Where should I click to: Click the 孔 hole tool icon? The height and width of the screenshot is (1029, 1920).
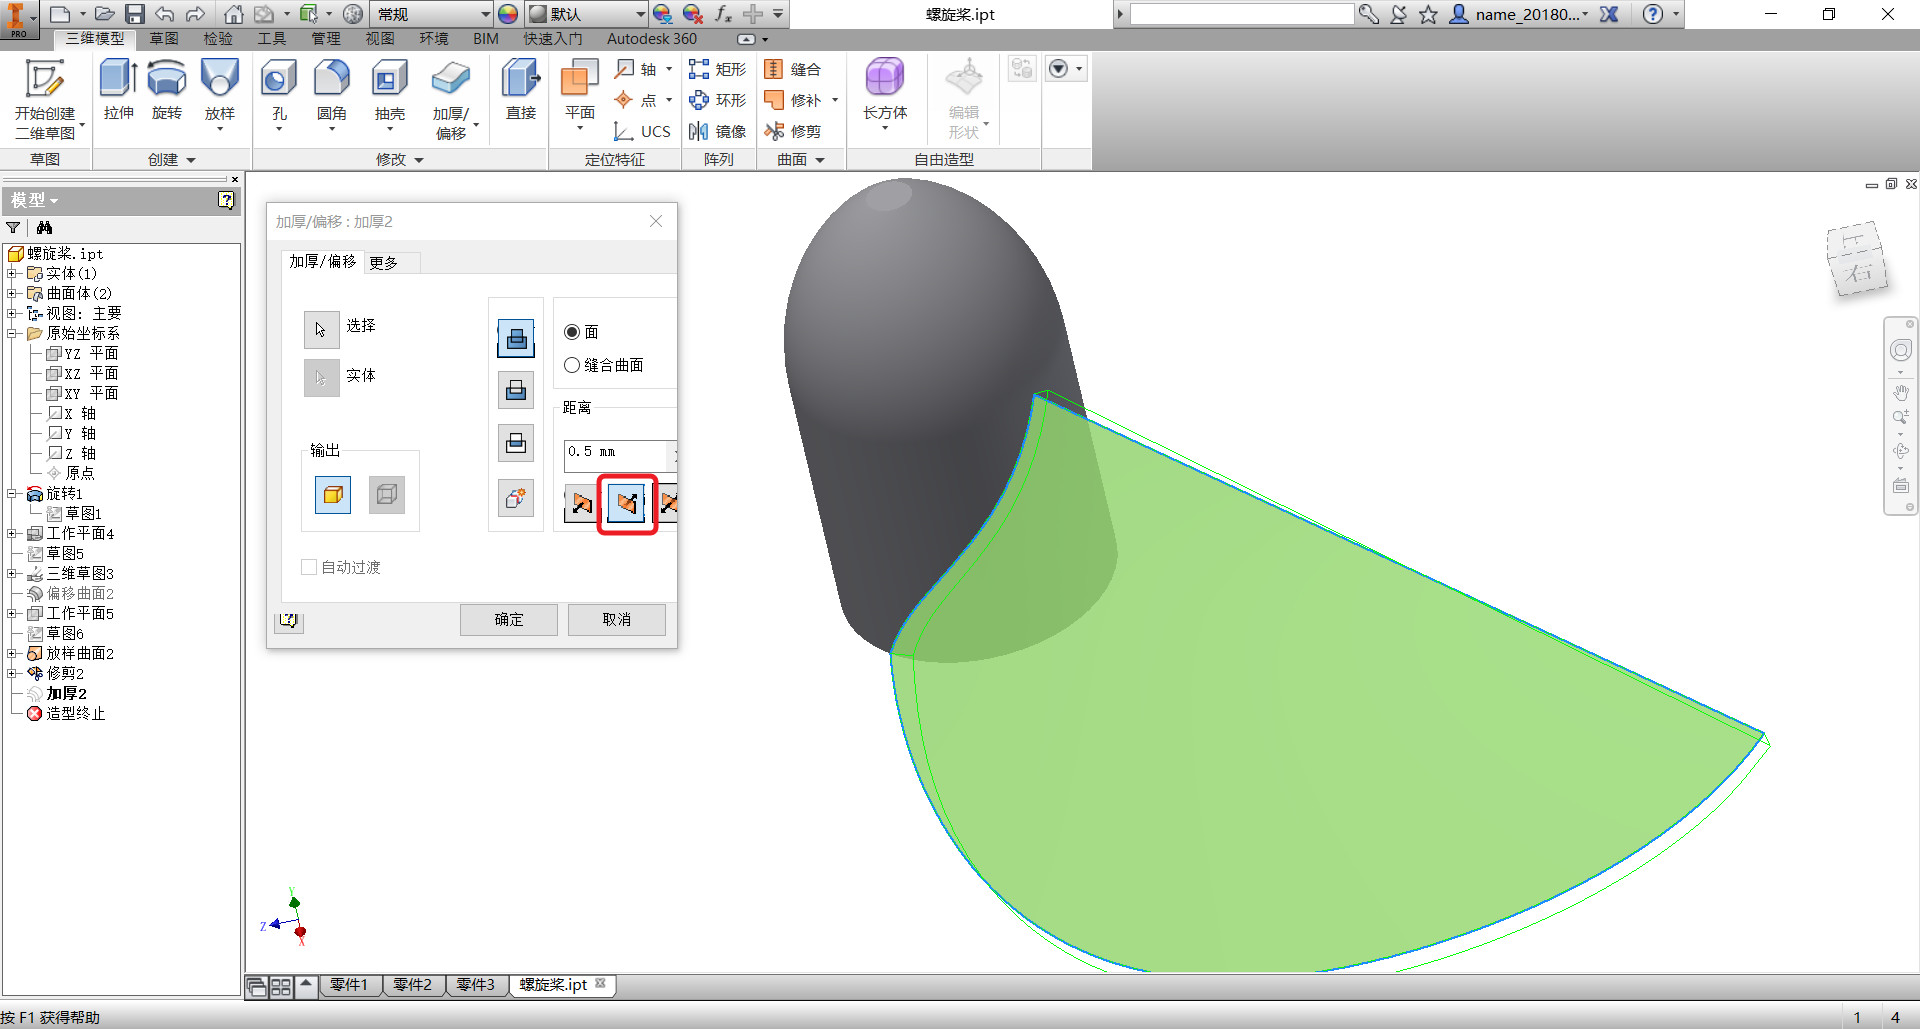click(x=279, y=80)
